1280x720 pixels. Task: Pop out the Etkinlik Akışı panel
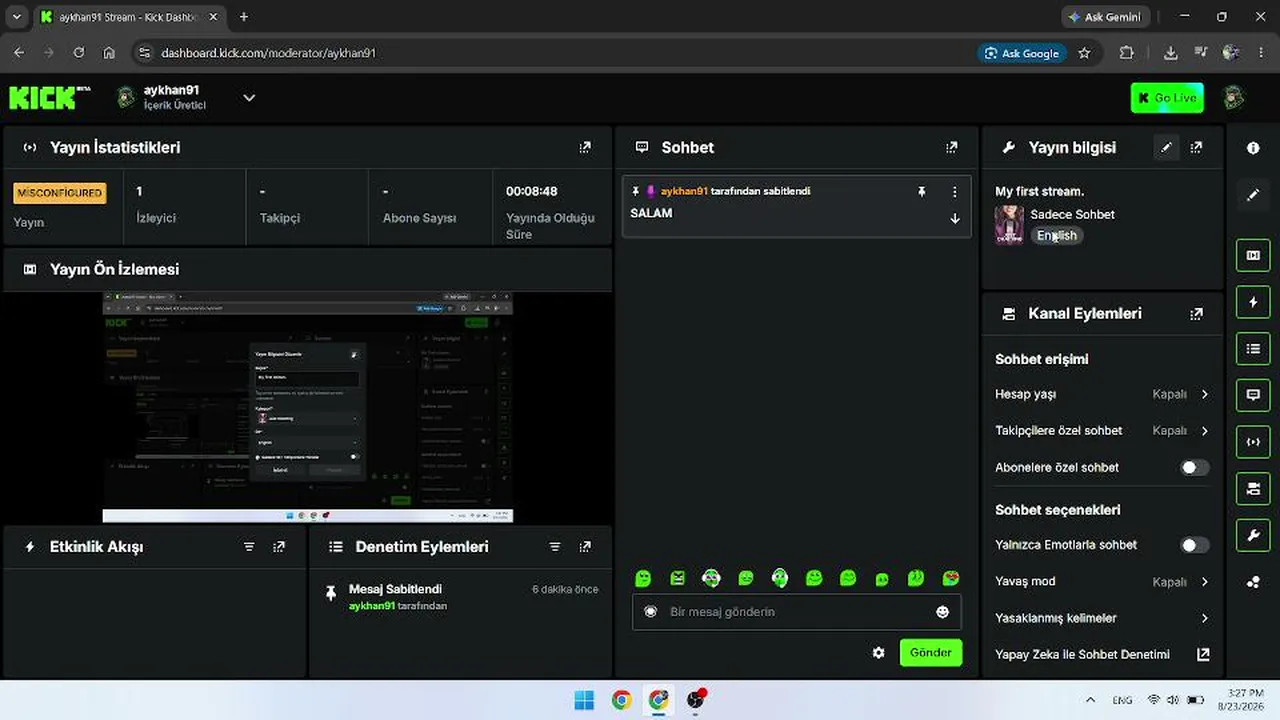click(279, 547)
